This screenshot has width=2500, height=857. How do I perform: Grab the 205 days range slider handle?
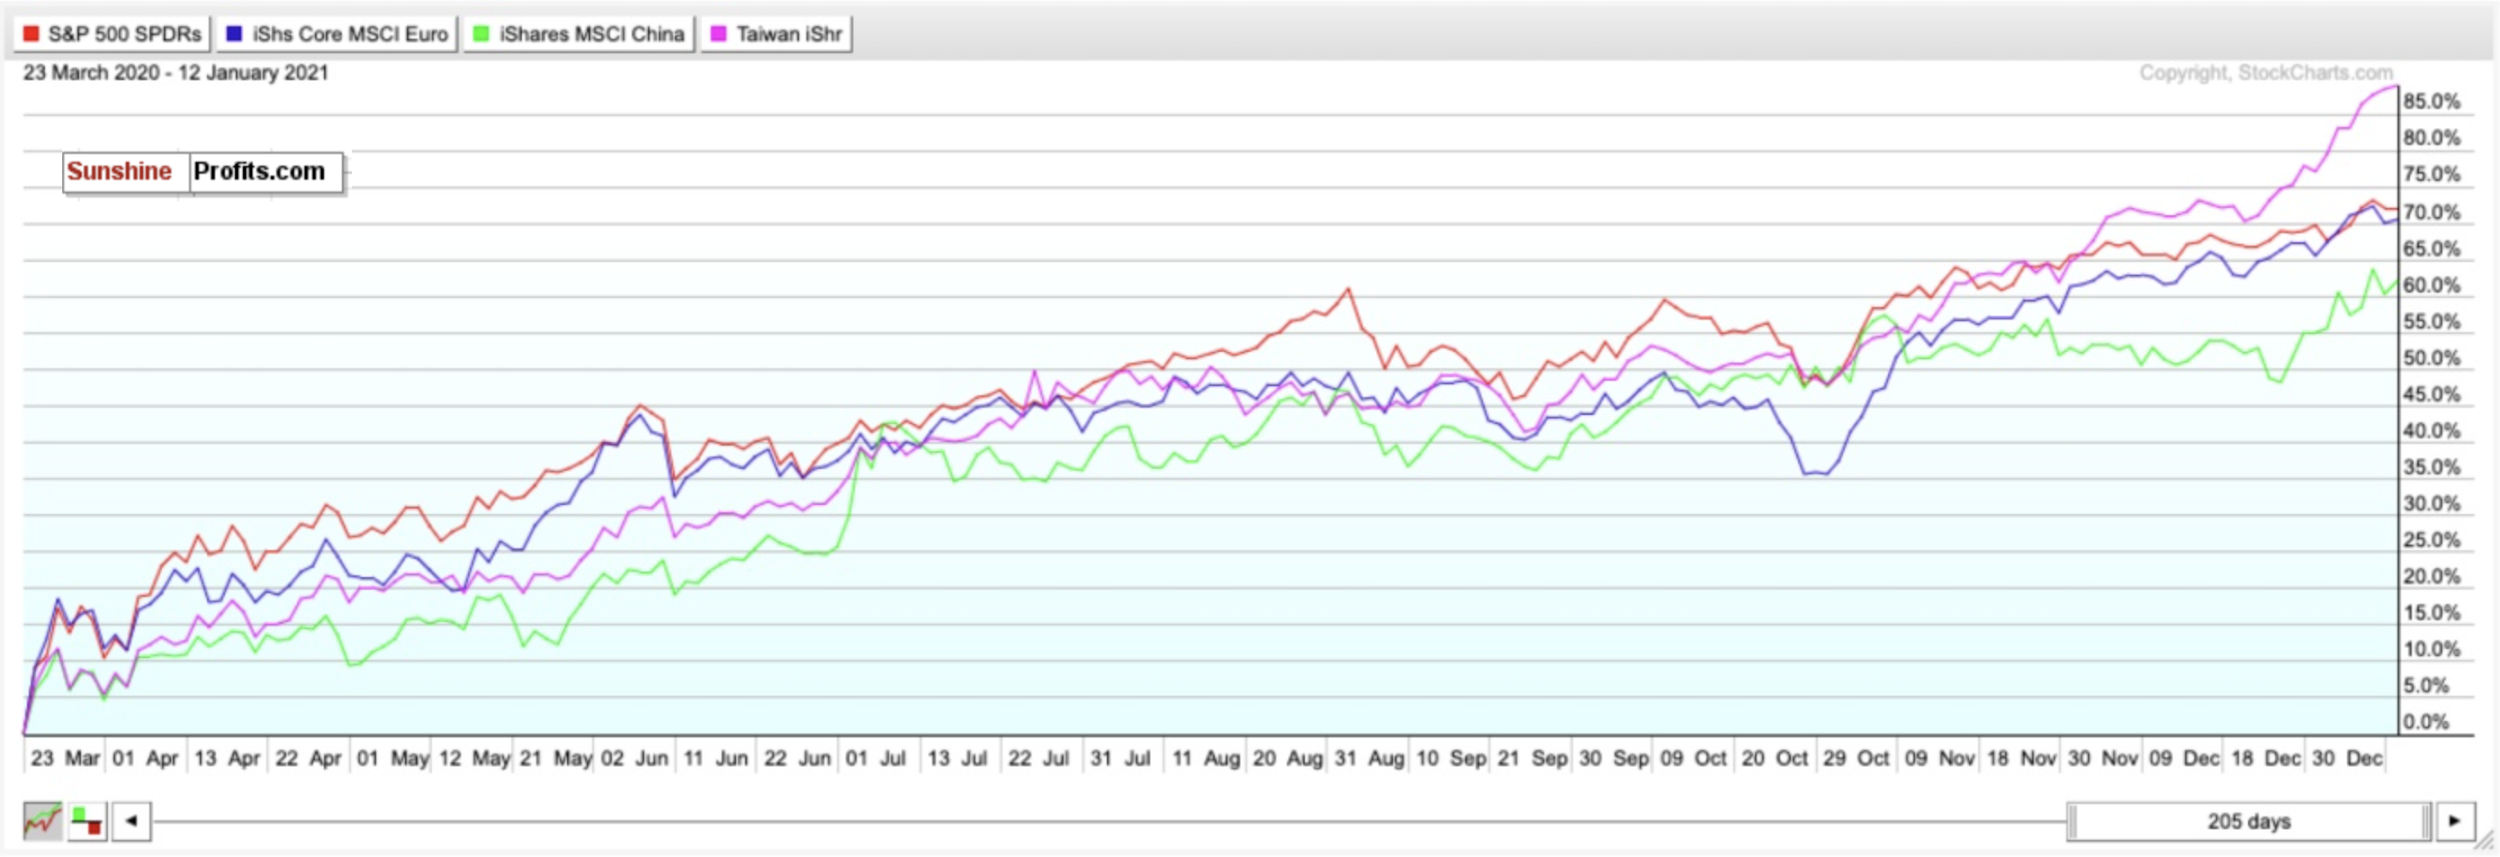click(x=2248, y=822)
